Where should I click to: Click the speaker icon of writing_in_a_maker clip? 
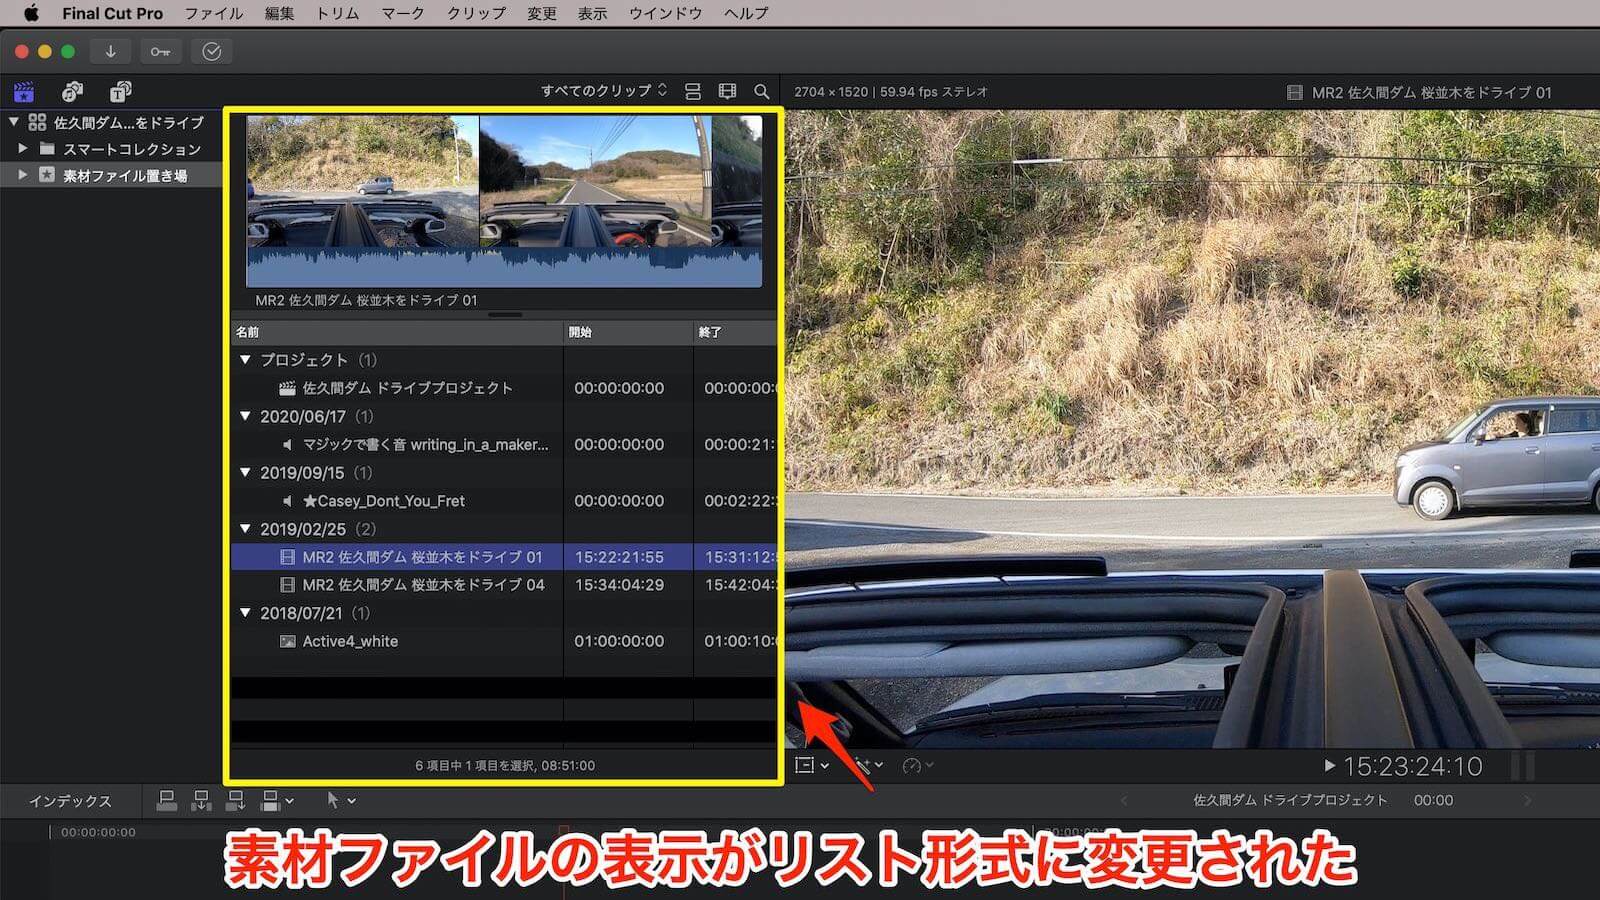coord(288,444)
